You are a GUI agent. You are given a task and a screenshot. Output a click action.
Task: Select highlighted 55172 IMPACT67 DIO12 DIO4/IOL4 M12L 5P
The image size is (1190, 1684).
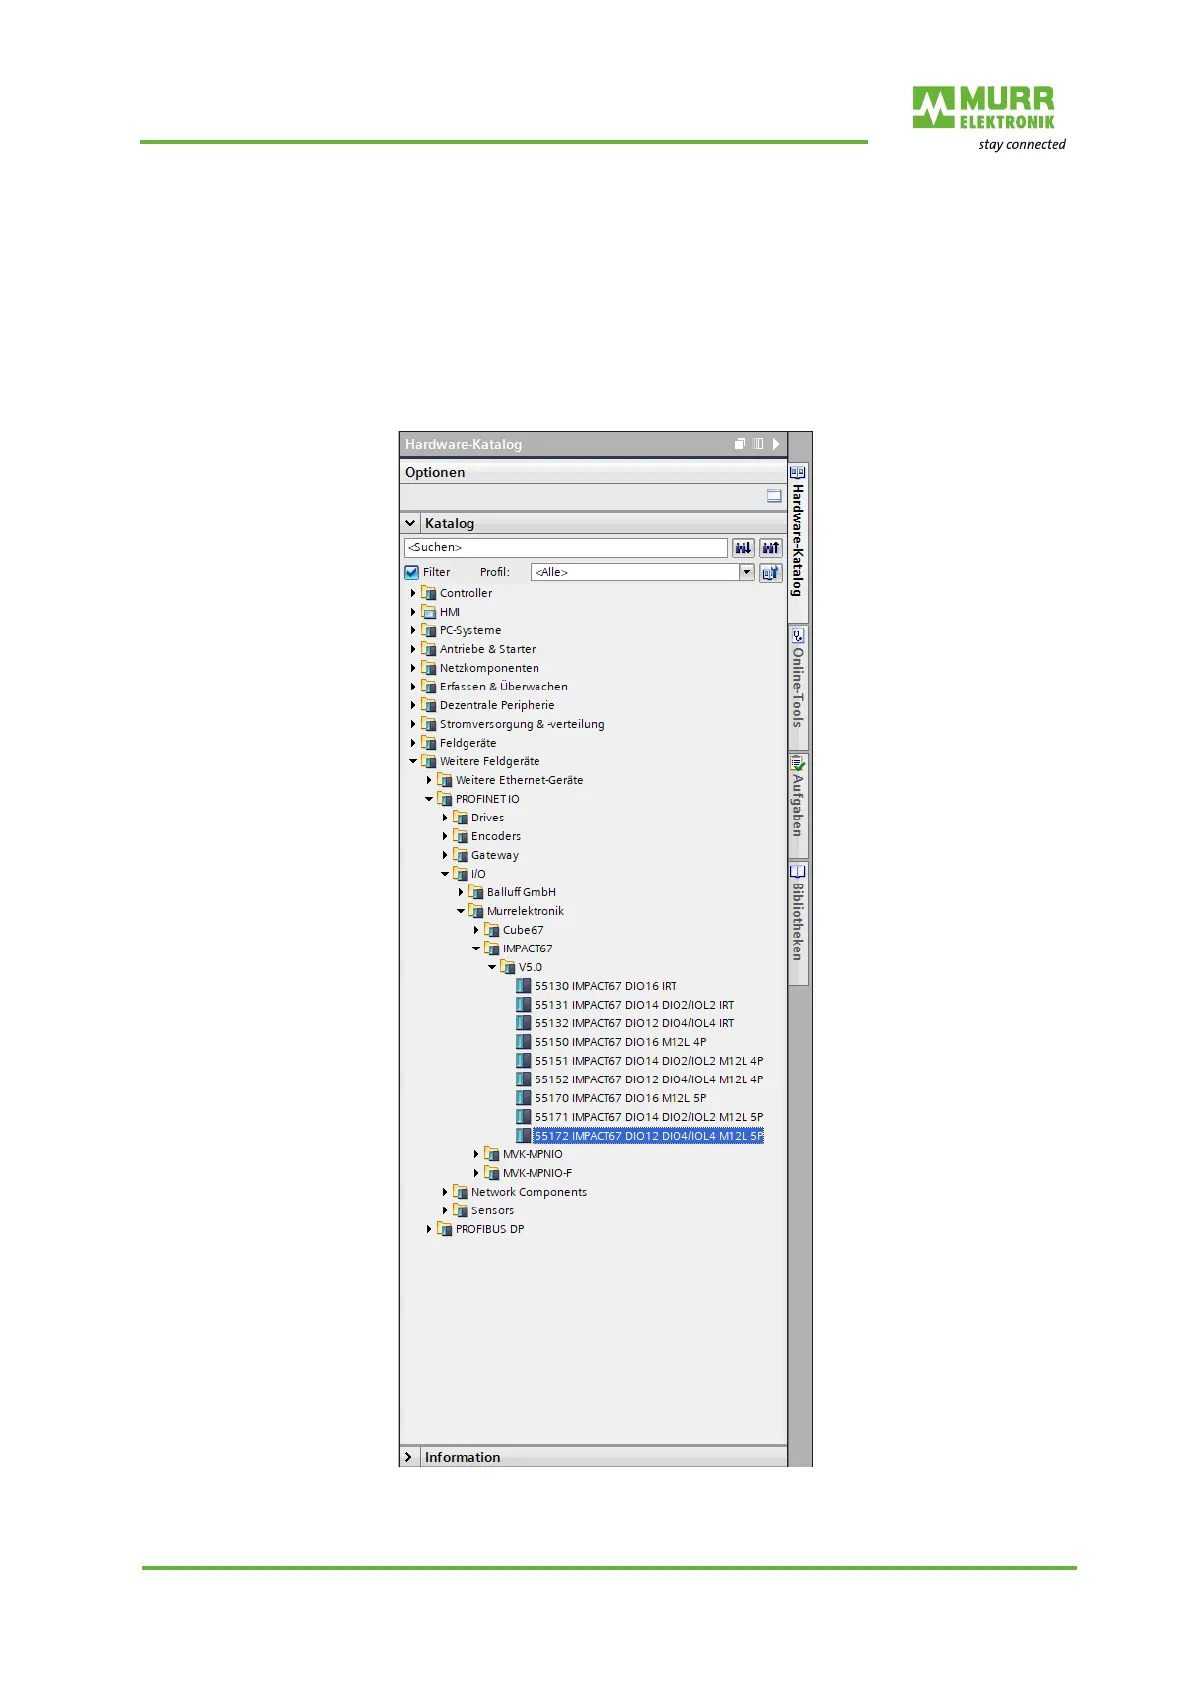[649, 1136]
